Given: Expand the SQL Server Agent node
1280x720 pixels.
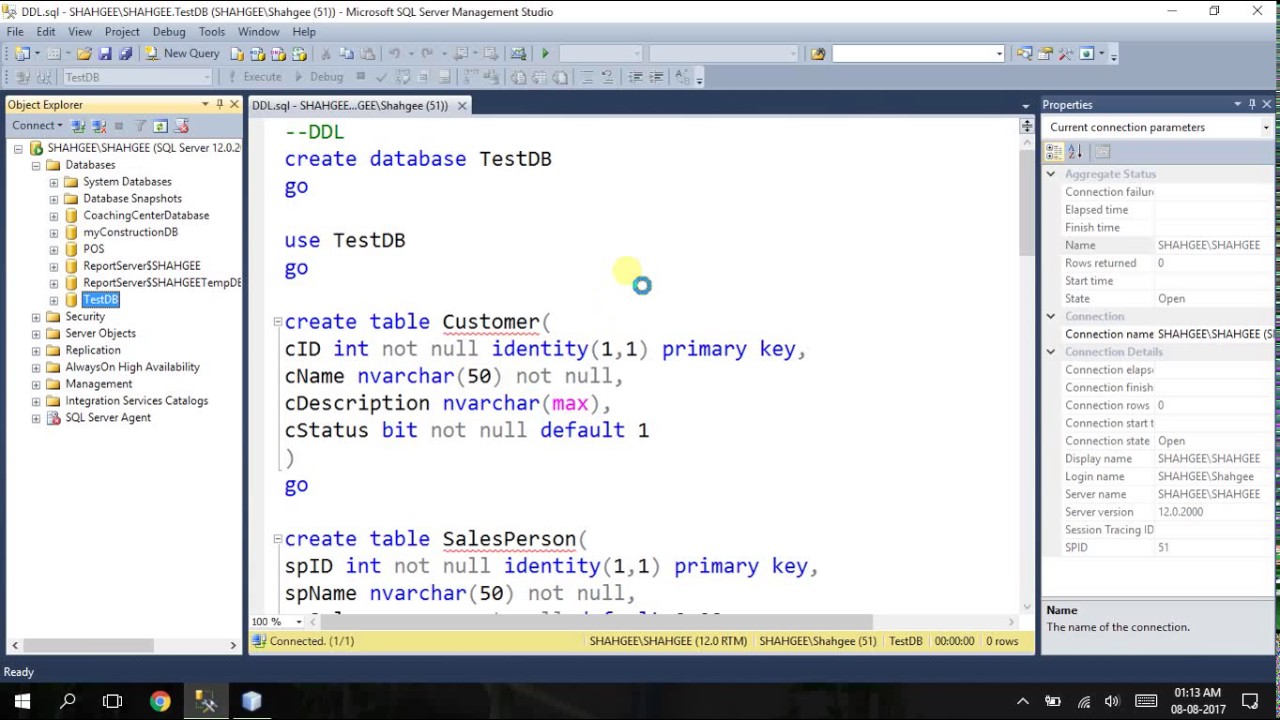Looking at the screenshot, I should pos(36,418).
